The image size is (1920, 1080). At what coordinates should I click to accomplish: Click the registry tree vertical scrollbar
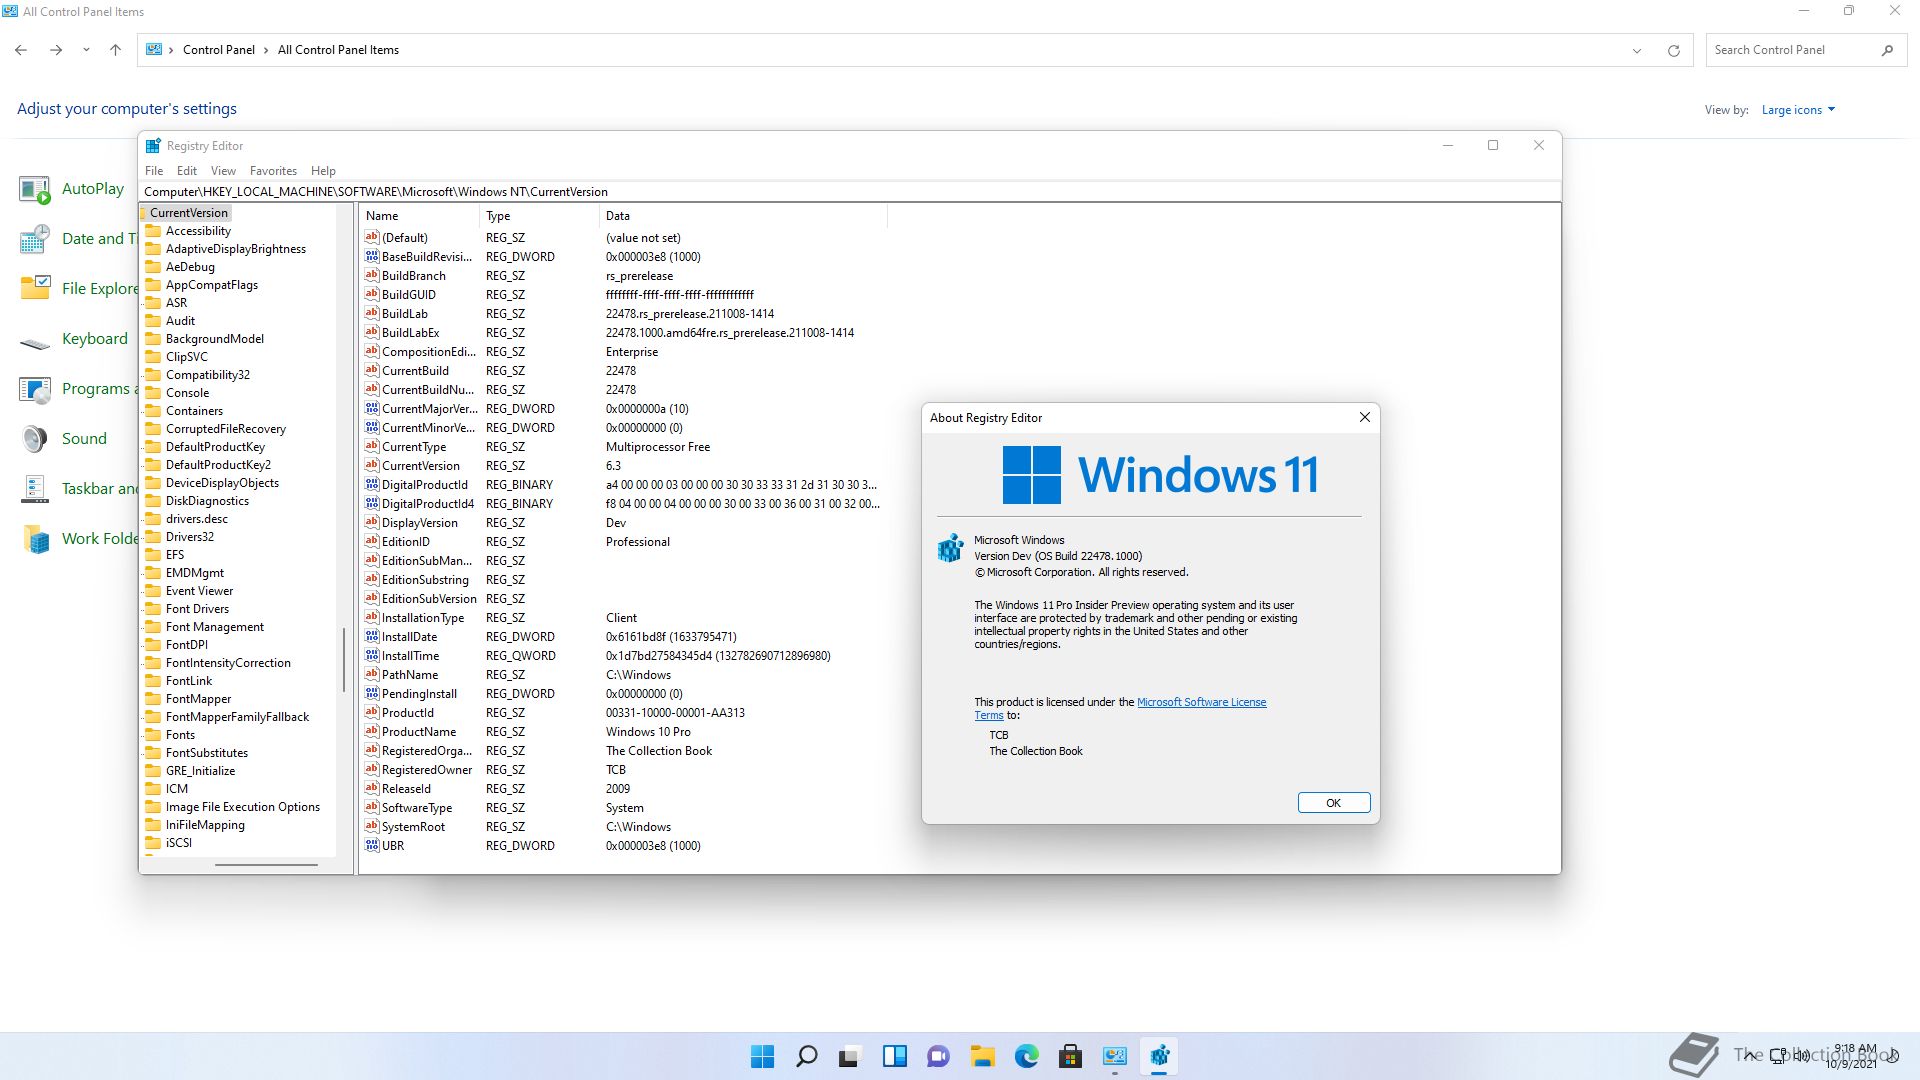click(344, 660)
